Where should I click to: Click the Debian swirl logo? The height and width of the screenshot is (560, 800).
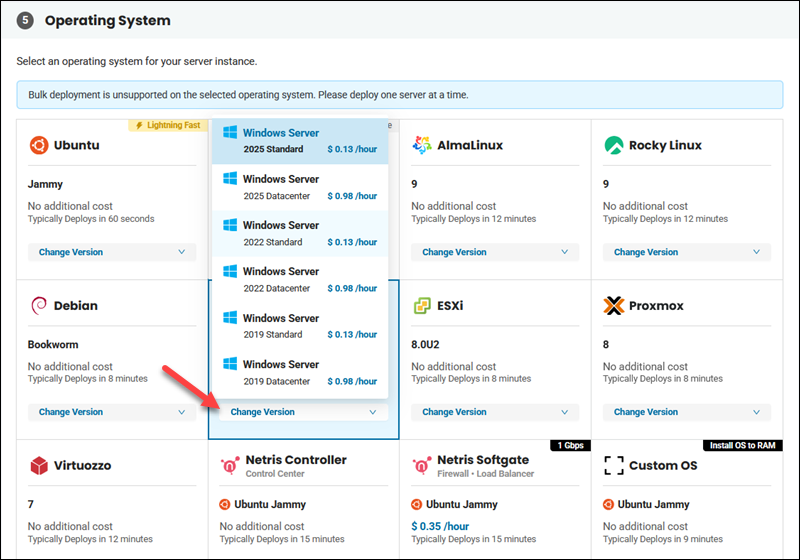tap(39, 306)
